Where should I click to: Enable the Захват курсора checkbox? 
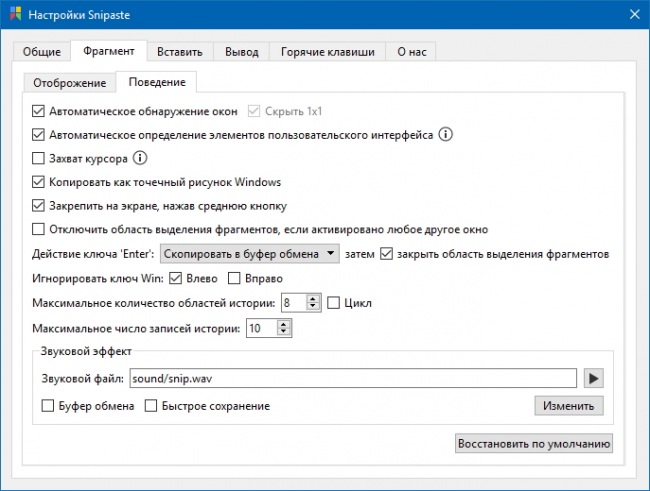38,158
